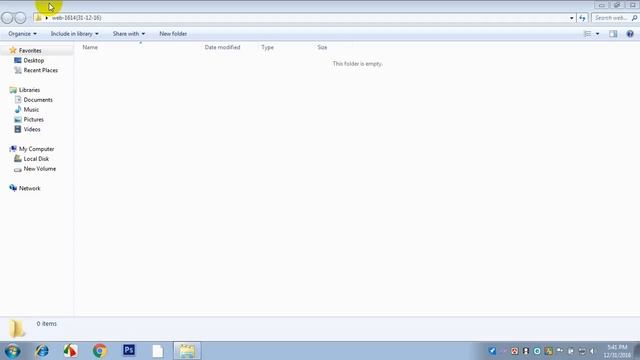
Task: Open Help with question mark icon
Action: coord(630,34)
